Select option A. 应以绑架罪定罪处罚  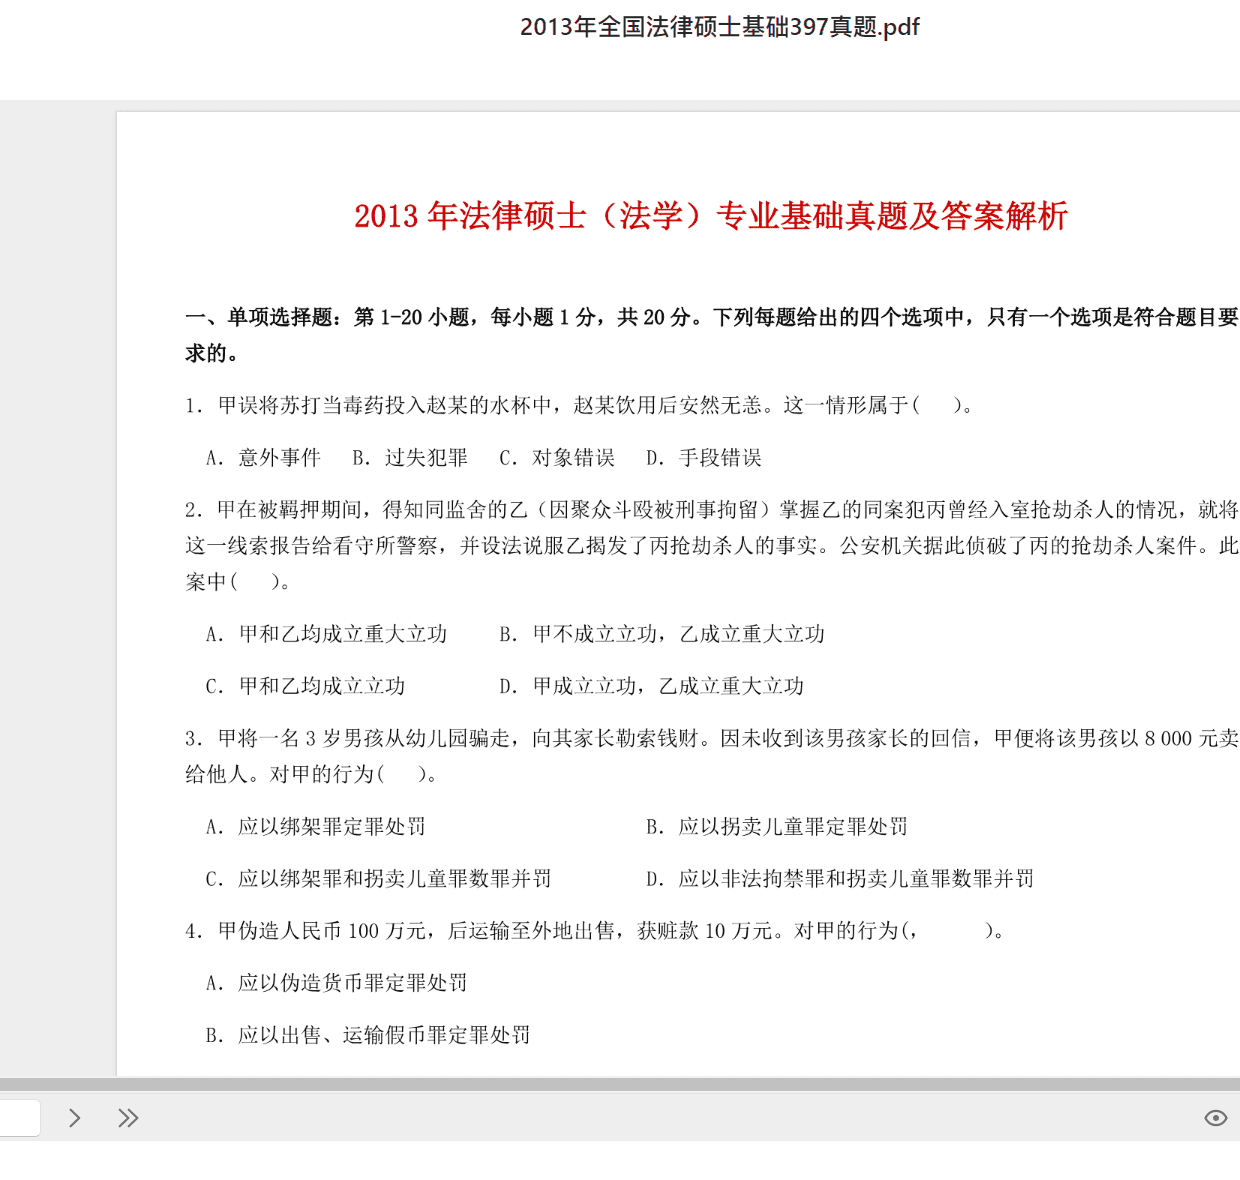pyautogui.click(x=316, y=827)
